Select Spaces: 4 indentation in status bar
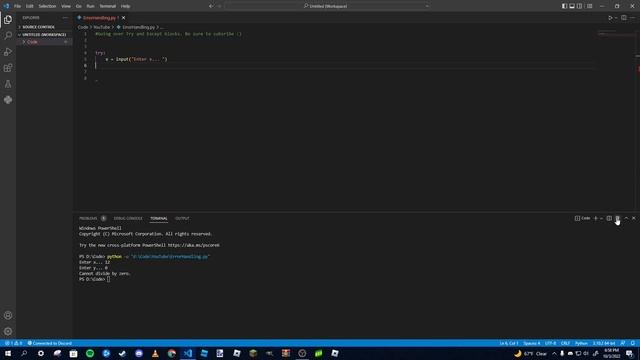 pos(531,343)
